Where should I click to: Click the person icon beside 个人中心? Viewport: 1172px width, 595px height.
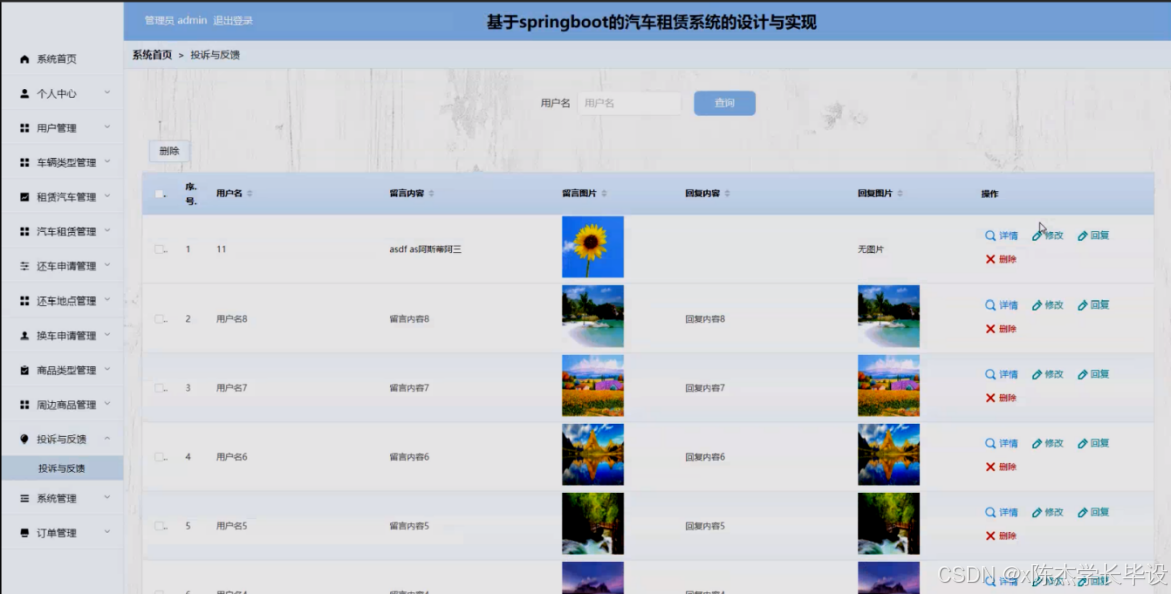point(25,93)
